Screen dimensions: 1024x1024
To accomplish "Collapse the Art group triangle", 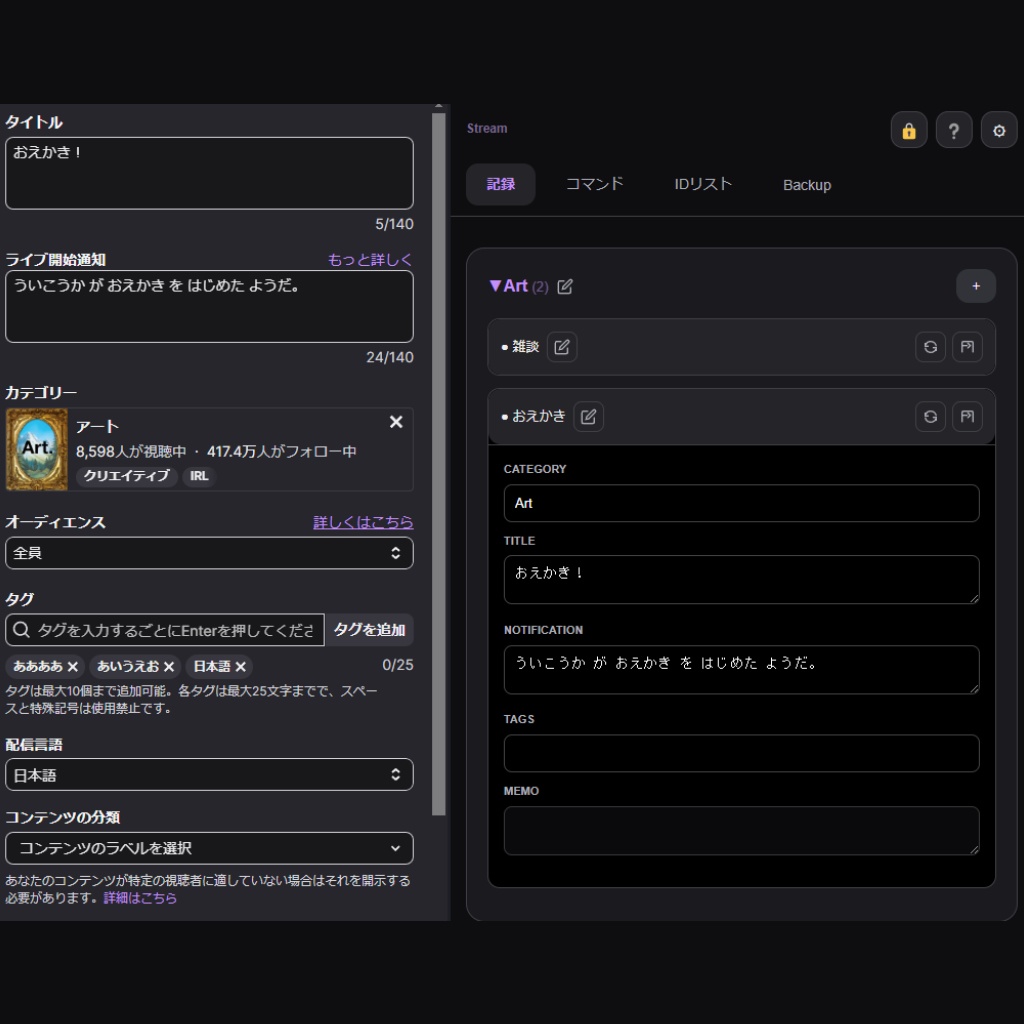I will pyautogui.click(x=494, y=286).
